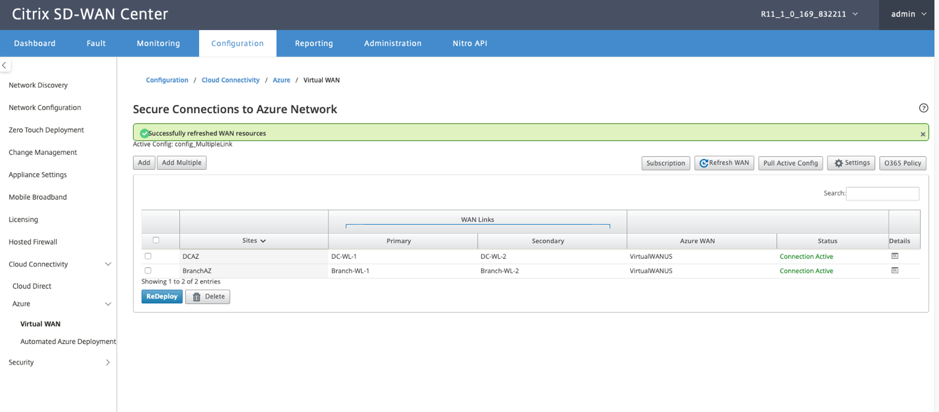Click Branch-WL-2 secondary link cell
Screen dimensions: 939x412
point(500,271)
